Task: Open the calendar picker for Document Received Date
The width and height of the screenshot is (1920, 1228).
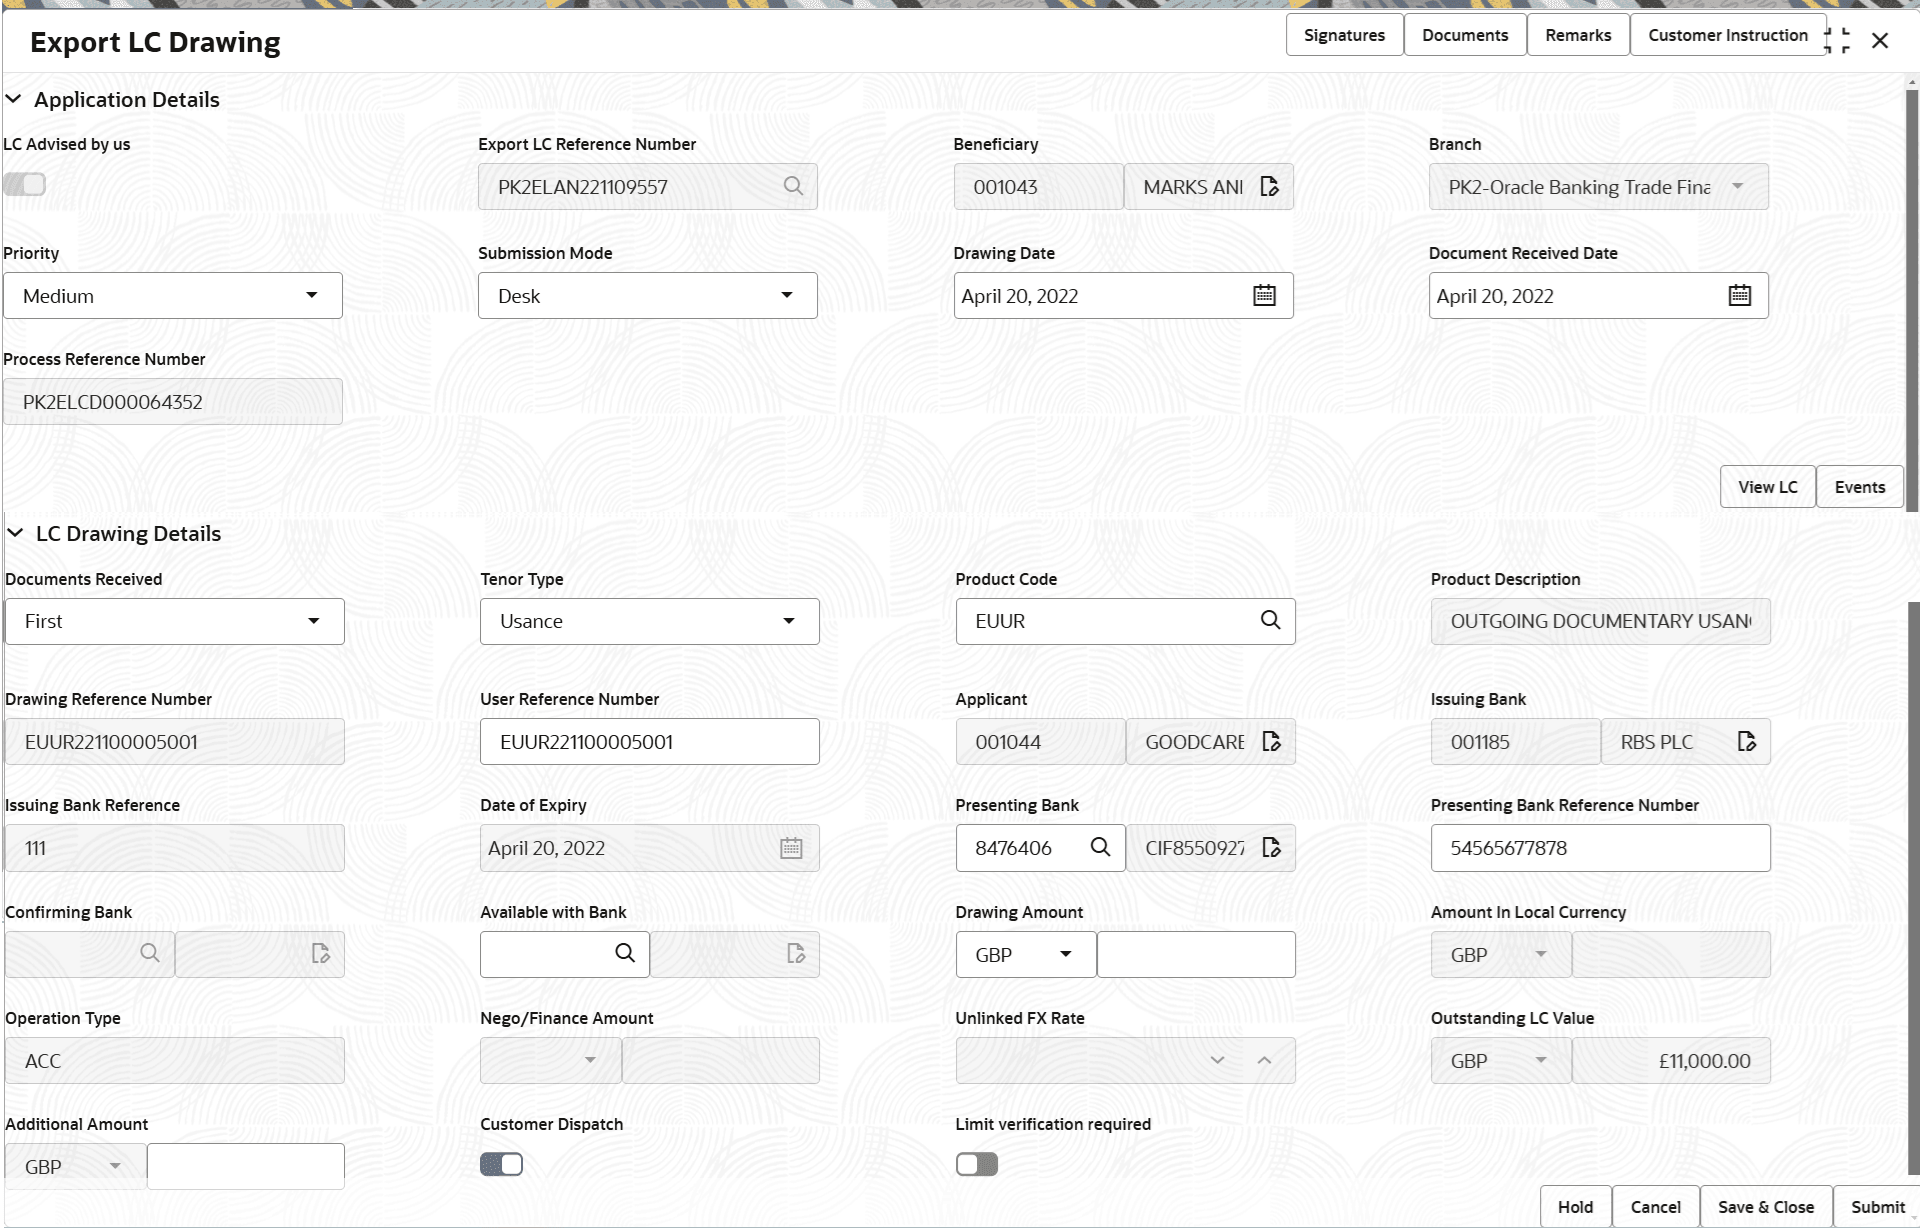Action: pos(1739,295)
